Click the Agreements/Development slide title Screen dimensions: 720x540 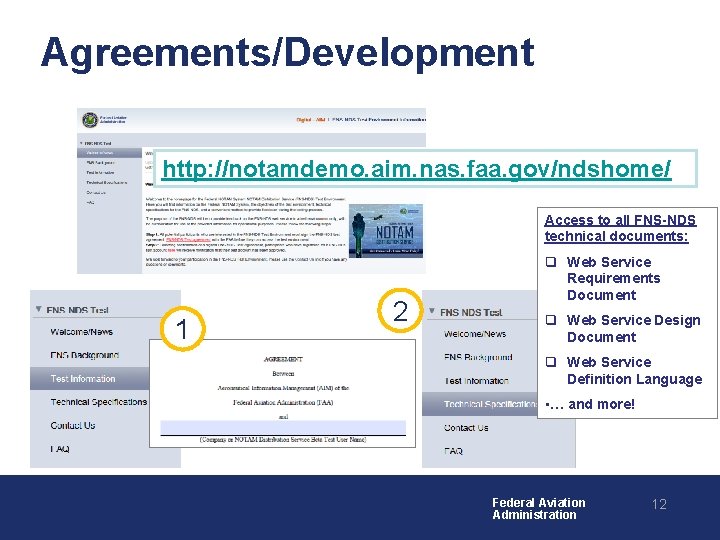pos(287,52)
